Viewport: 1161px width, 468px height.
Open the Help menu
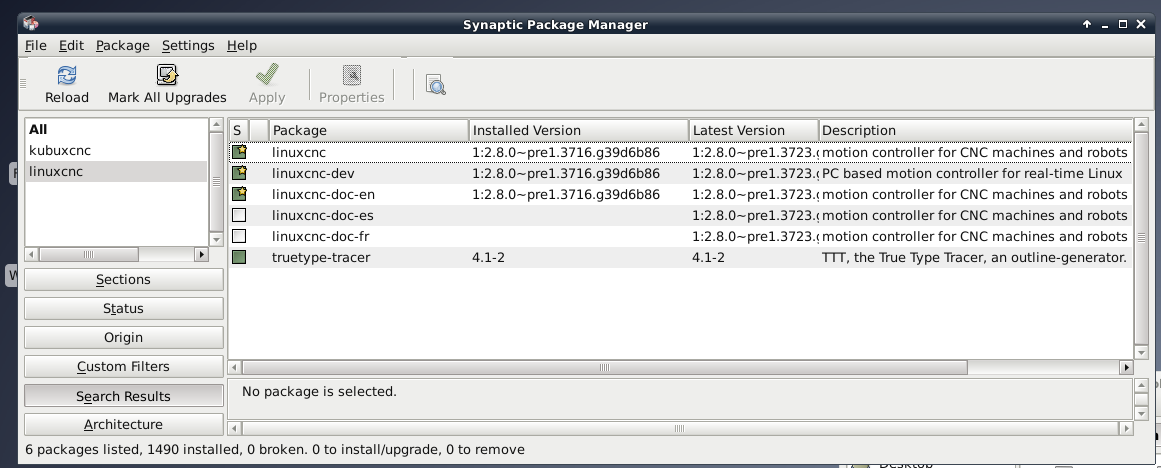point(241,45)
